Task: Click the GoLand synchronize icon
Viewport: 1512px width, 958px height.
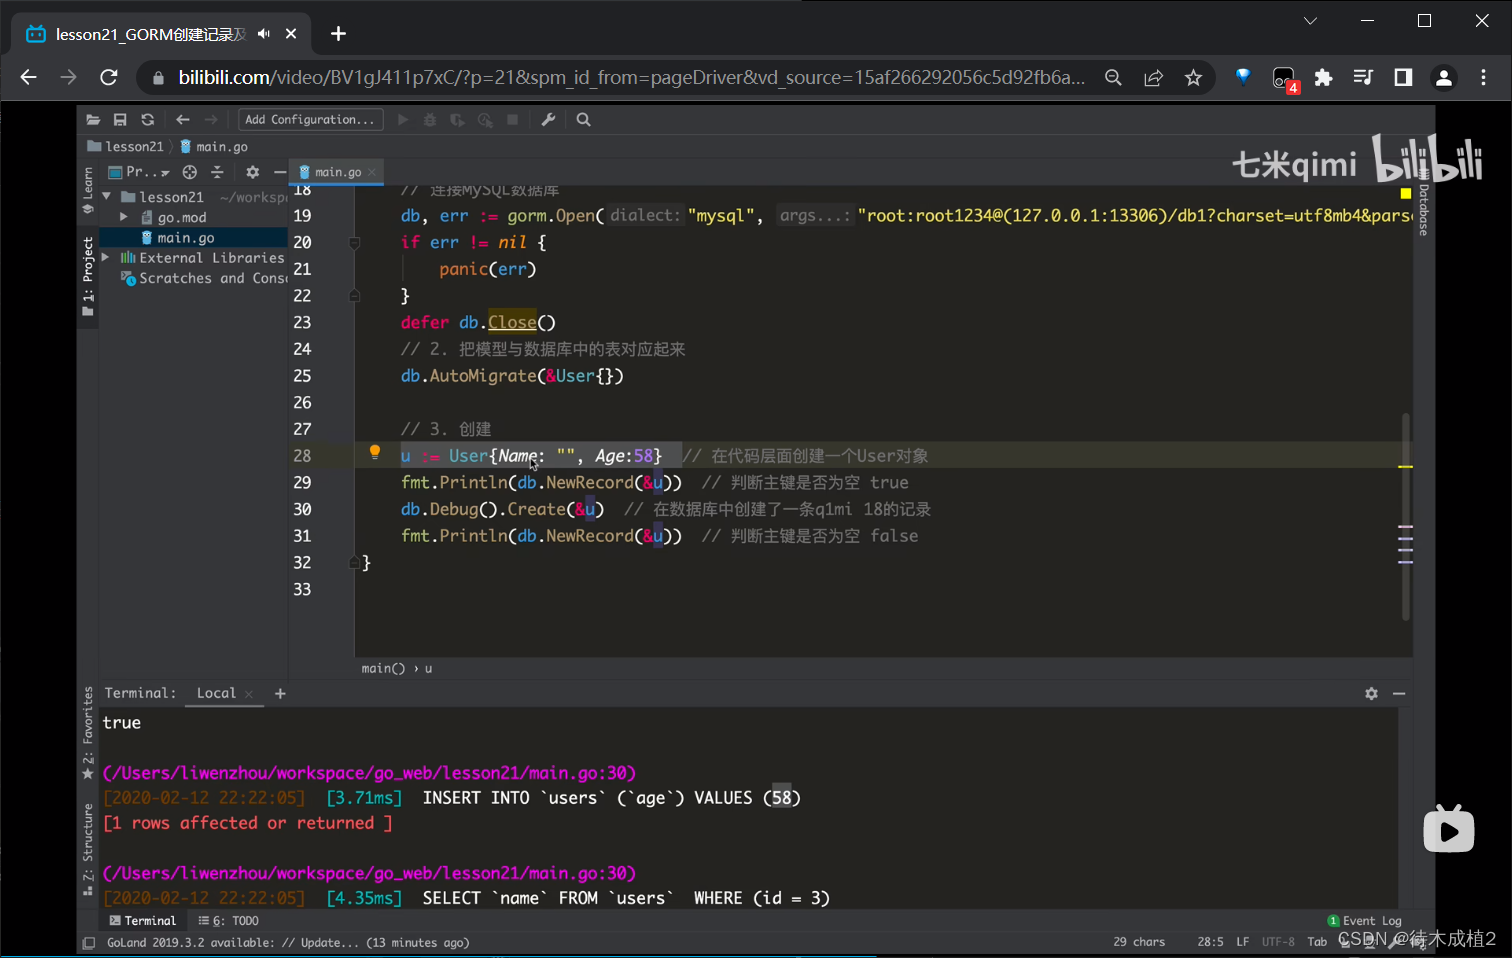Action: [147, 120]
